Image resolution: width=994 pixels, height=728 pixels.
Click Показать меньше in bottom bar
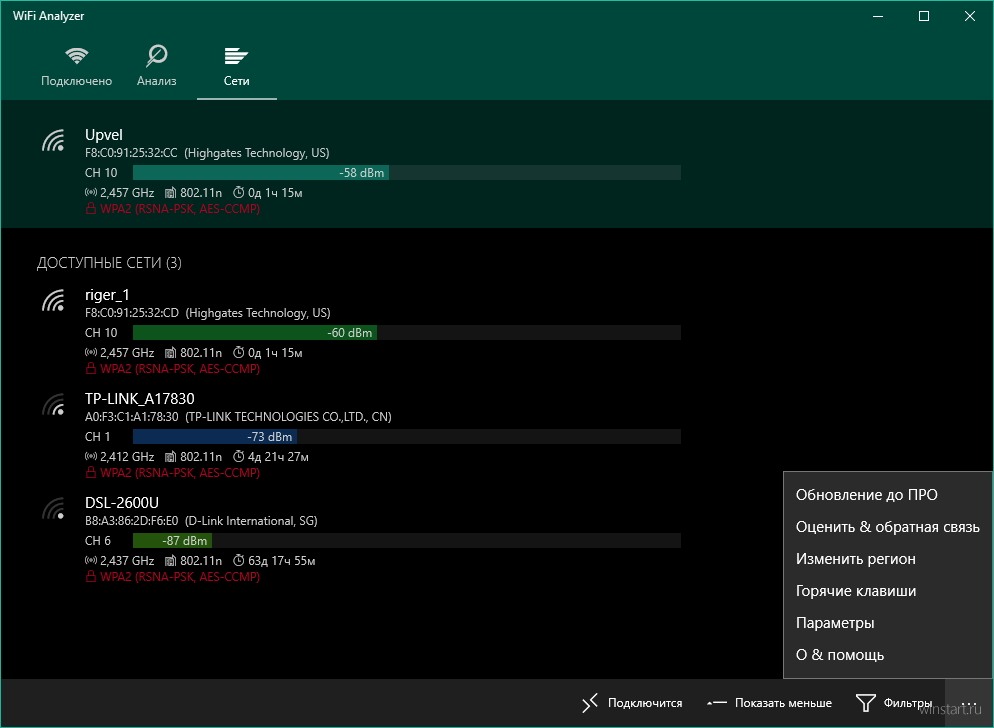770,703
